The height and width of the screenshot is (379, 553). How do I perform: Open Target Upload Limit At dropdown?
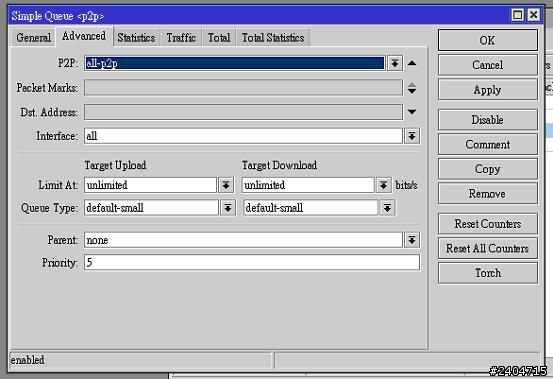point(226,185)
